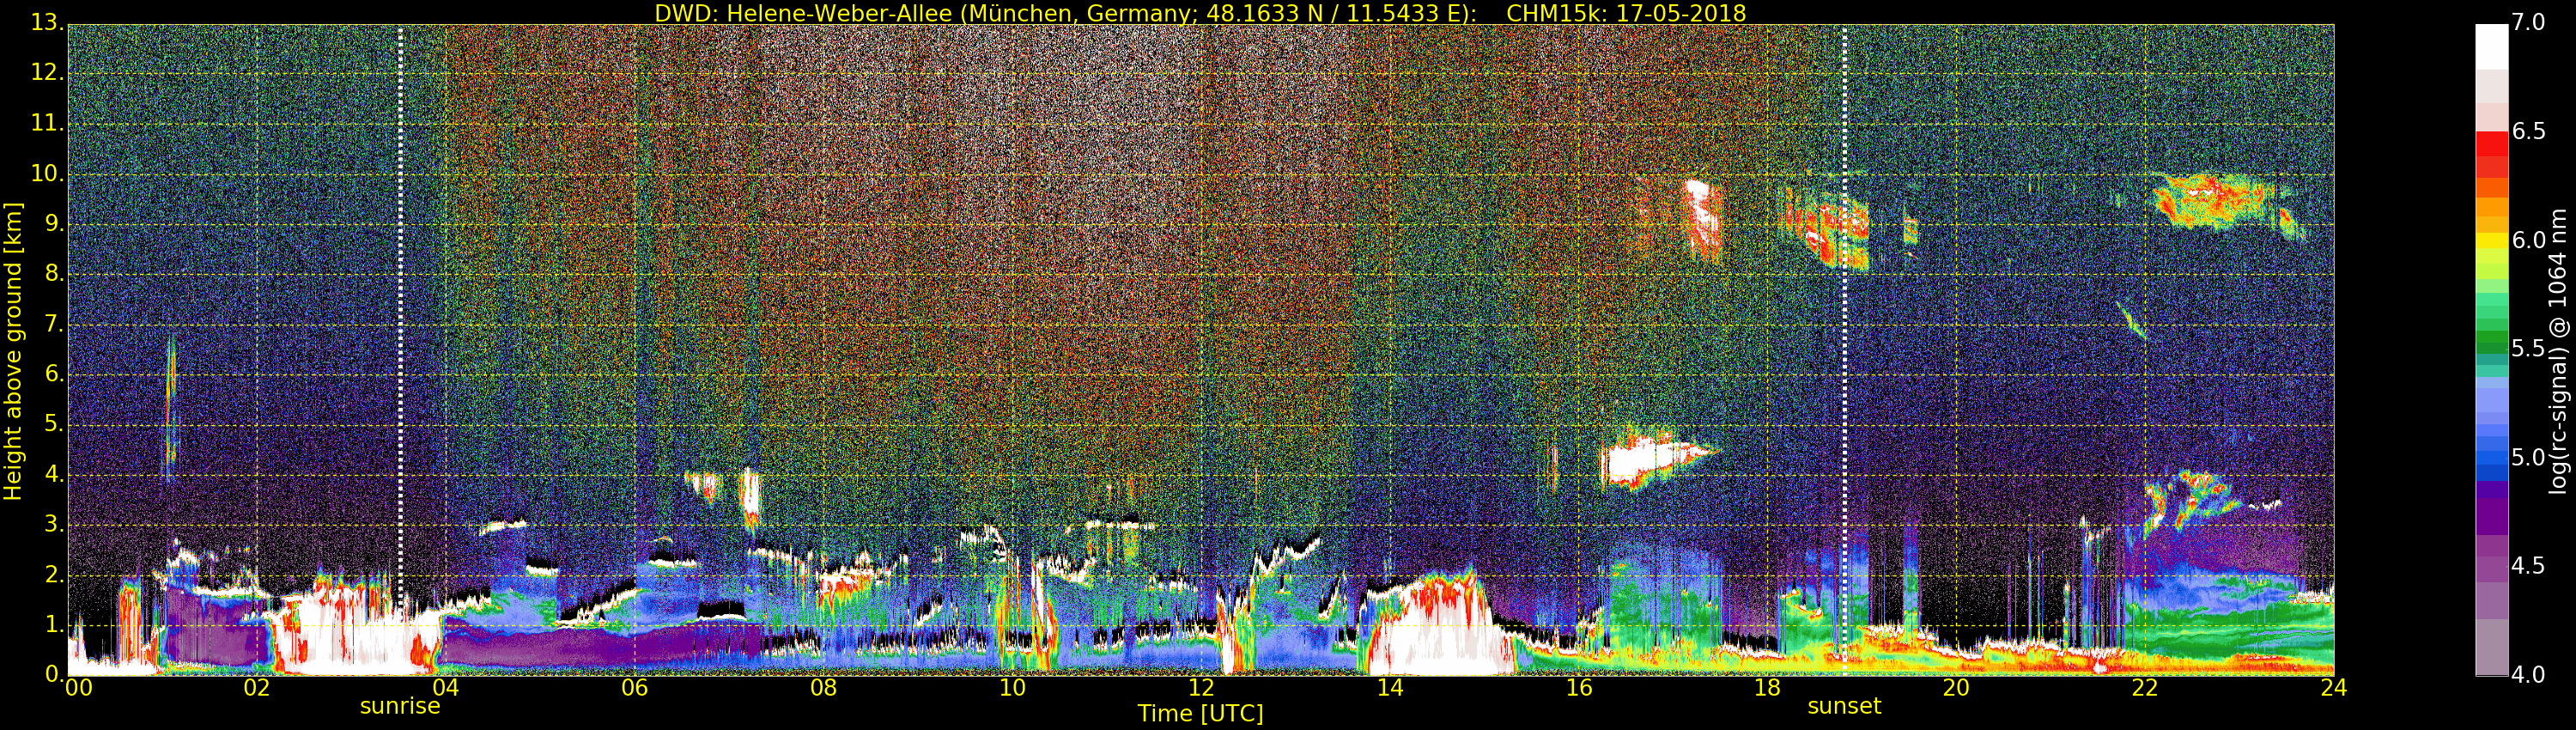Click the Height above ground axis label
Screen dimensions: 2576x730
[13, 351]
